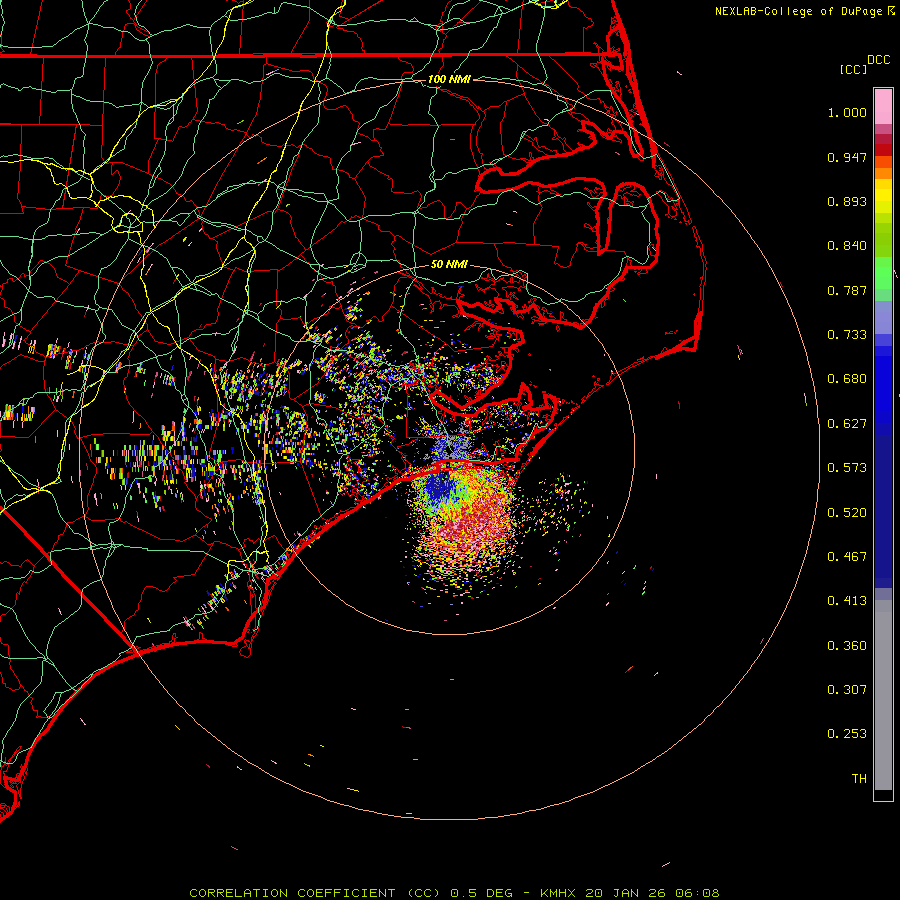Viewport: 900px width, 900px height.
Task: Click the KMHX radar site center point
Action: 450,449
